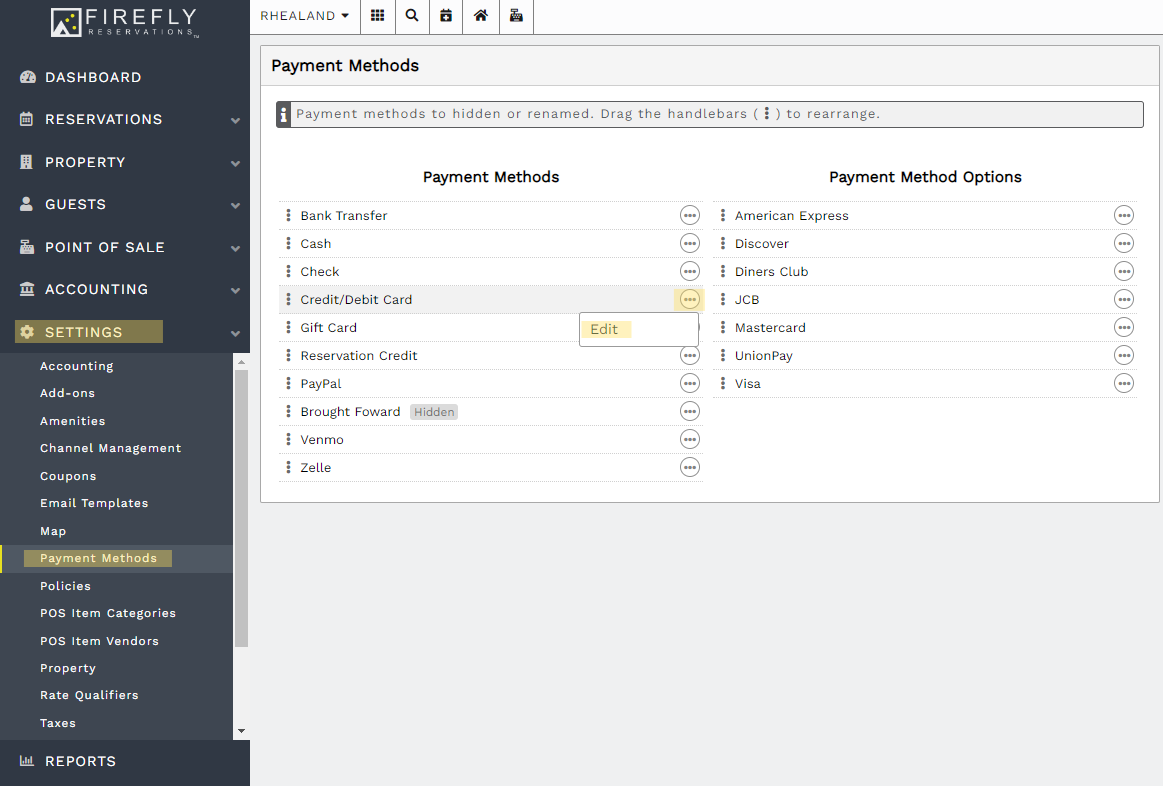Click the home icon in the toolbar
The width and height of the screenshot is (1163, 786).
(480, 16)
